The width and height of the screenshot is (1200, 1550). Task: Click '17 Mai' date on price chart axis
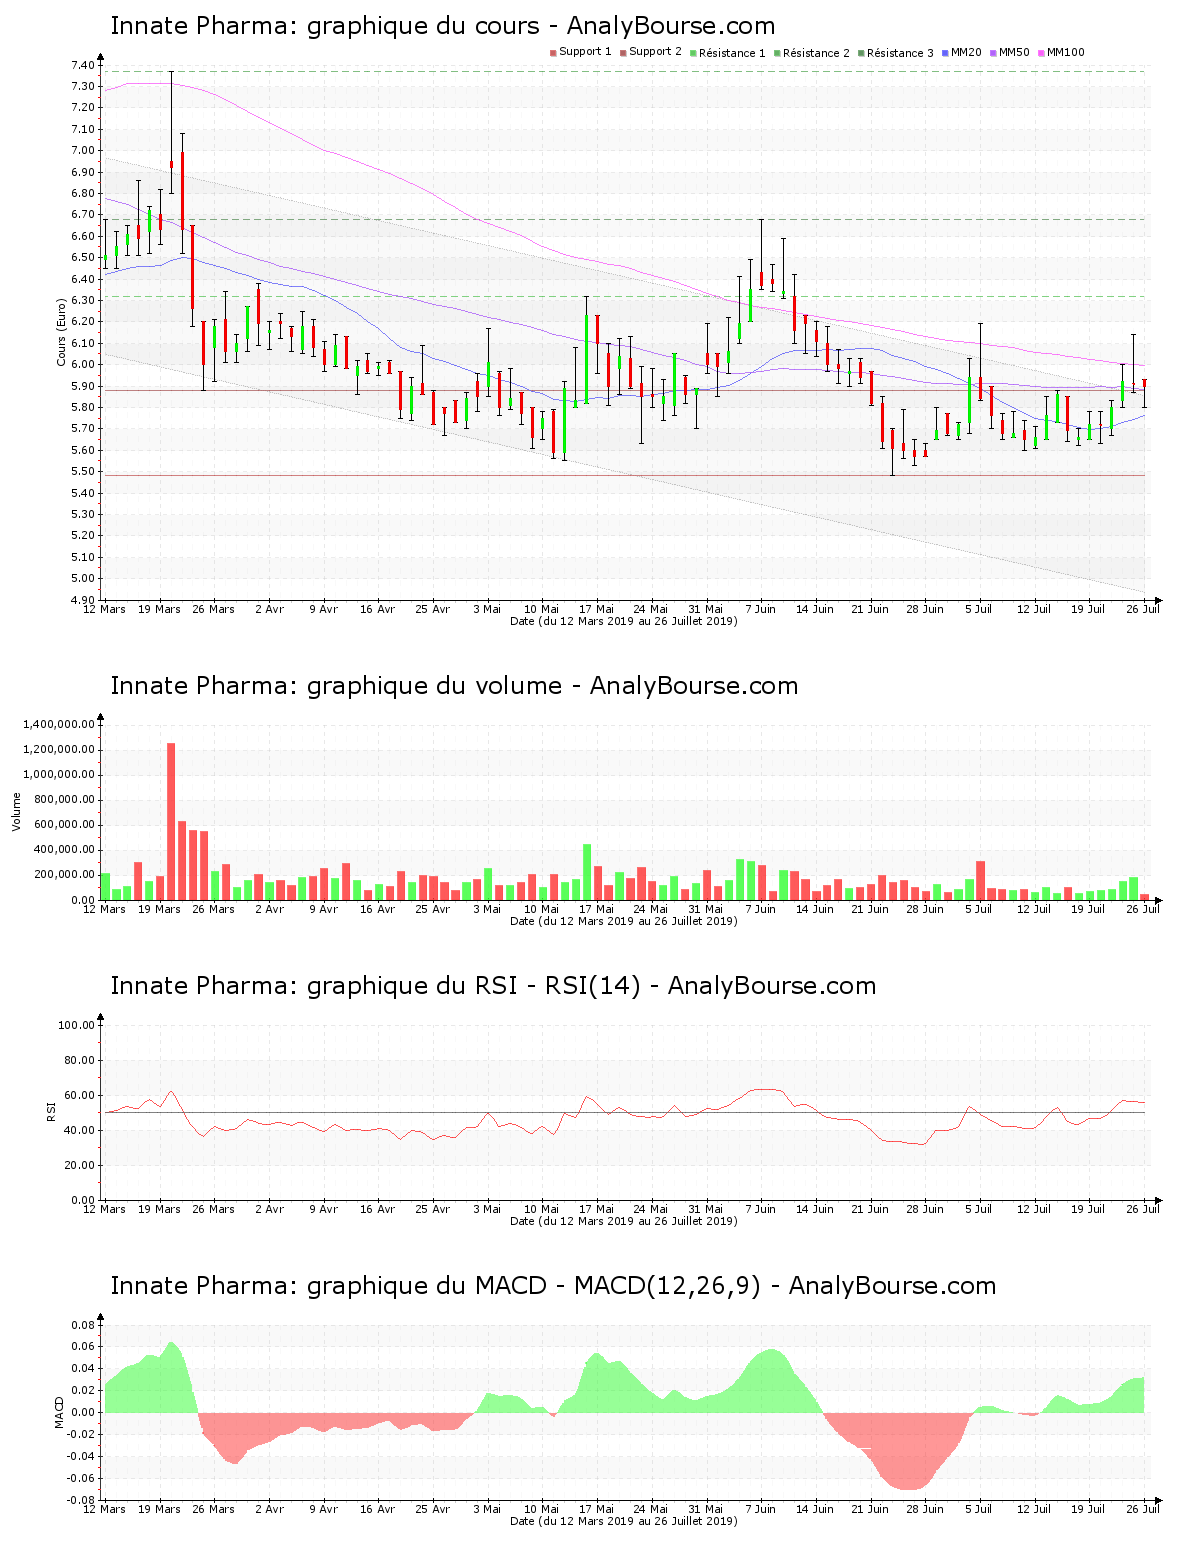tap(597, 609)
